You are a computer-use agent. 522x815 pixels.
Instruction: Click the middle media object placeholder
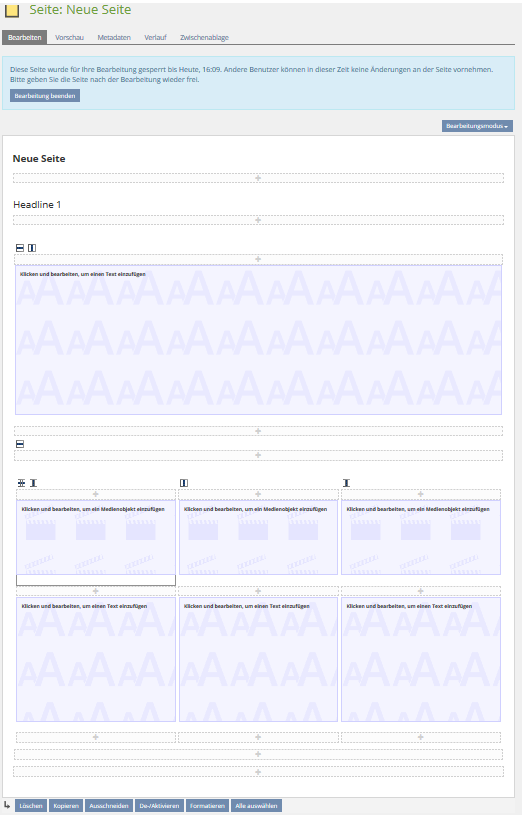(x=258, y=537)
